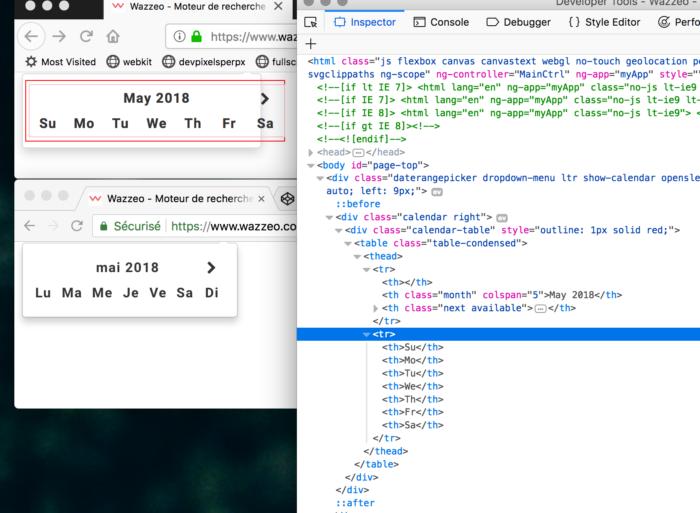Go to next month in May 2018 calendar

[265, 98]
